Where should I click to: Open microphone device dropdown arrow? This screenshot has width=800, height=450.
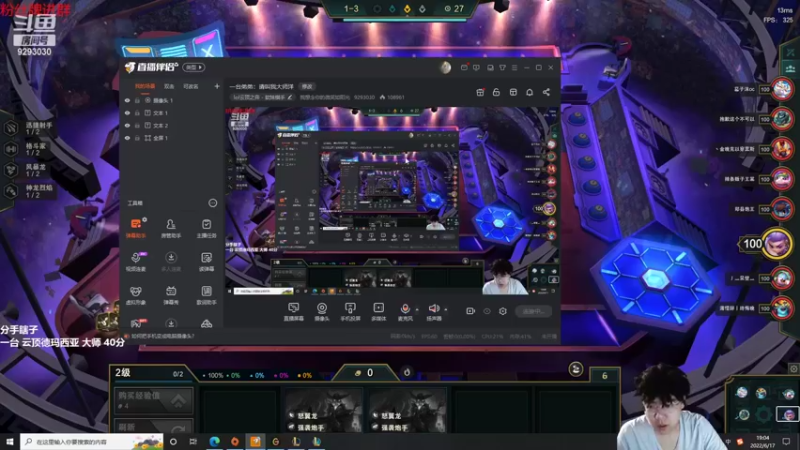pyautogui.click(x=417, y=309)
